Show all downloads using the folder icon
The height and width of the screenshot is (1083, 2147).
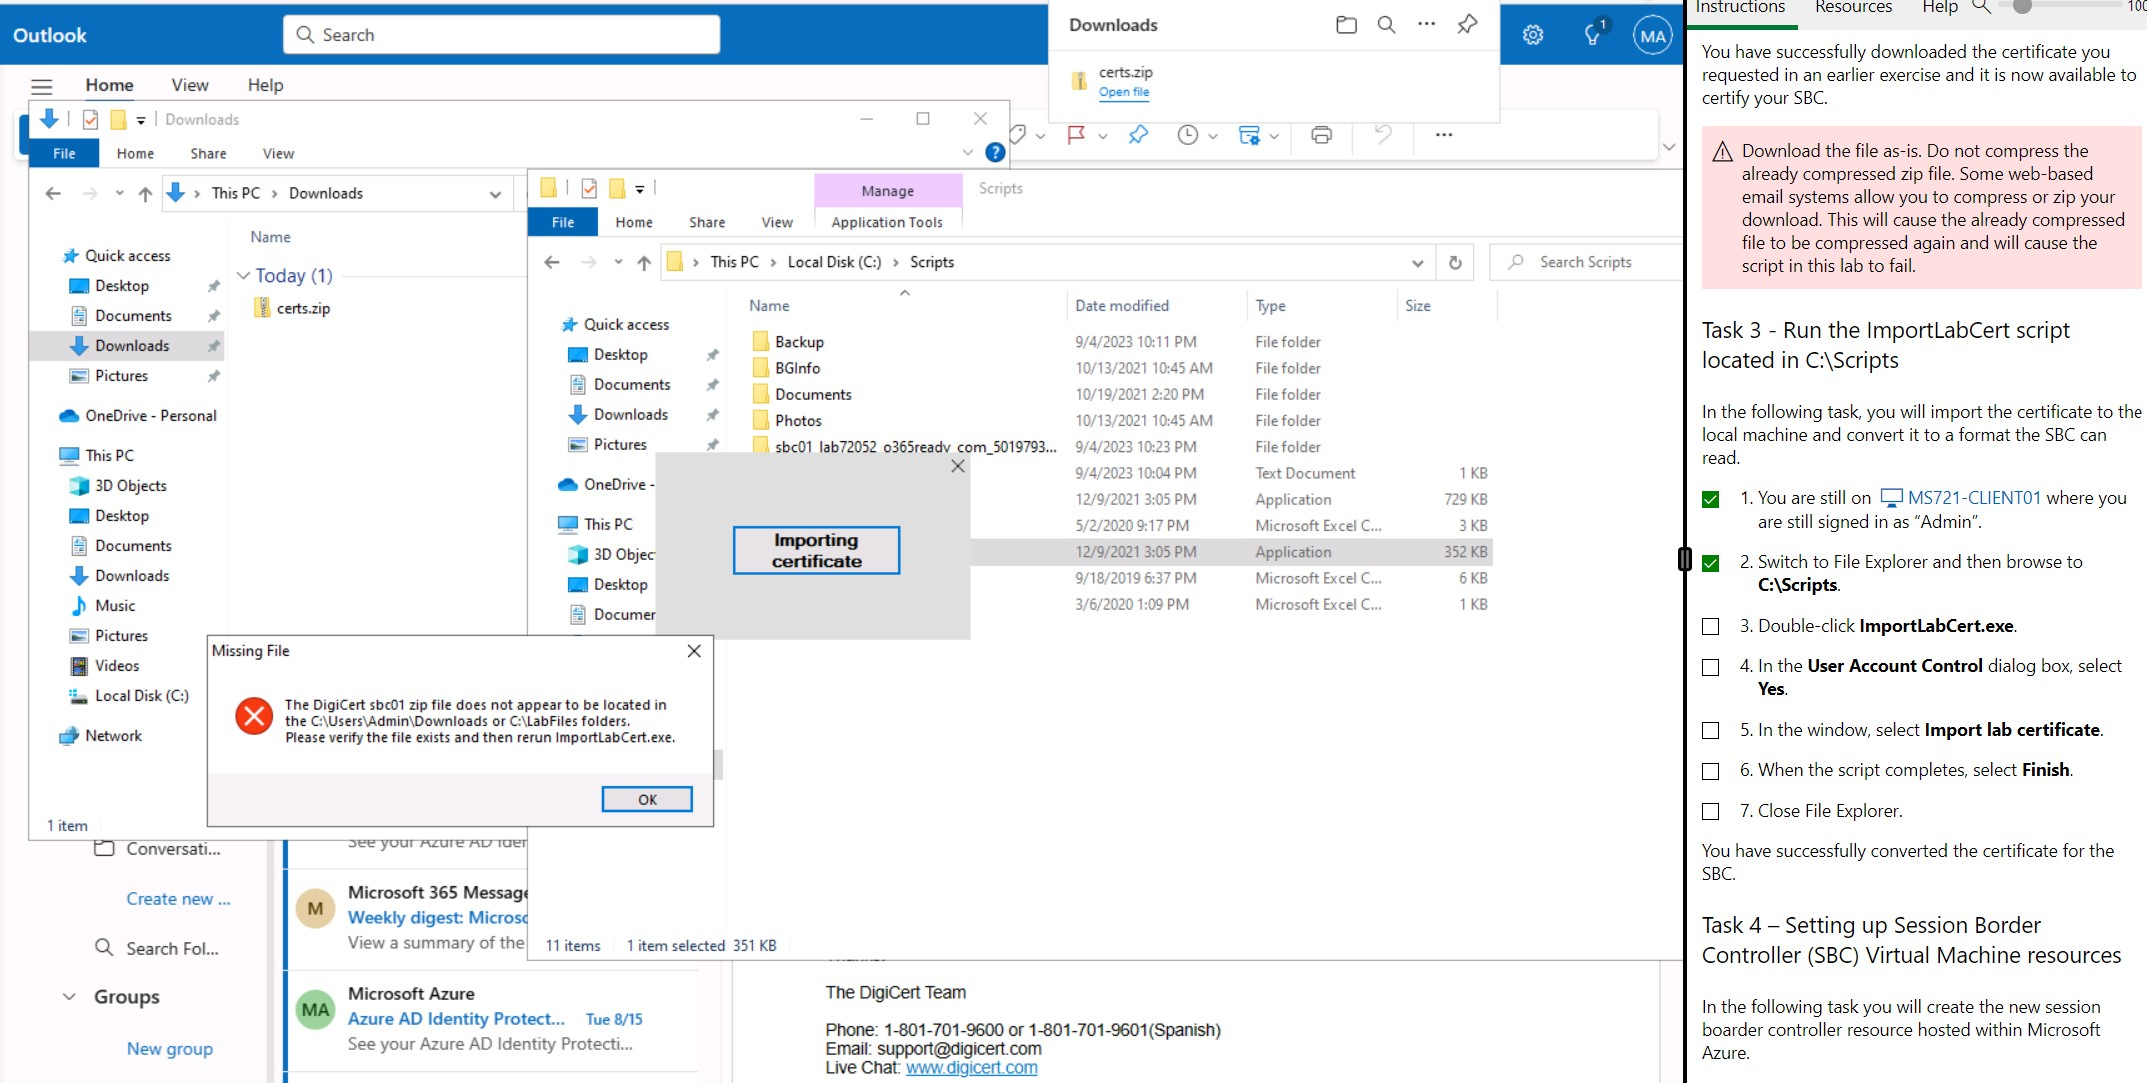click(x=1346, y=24)
